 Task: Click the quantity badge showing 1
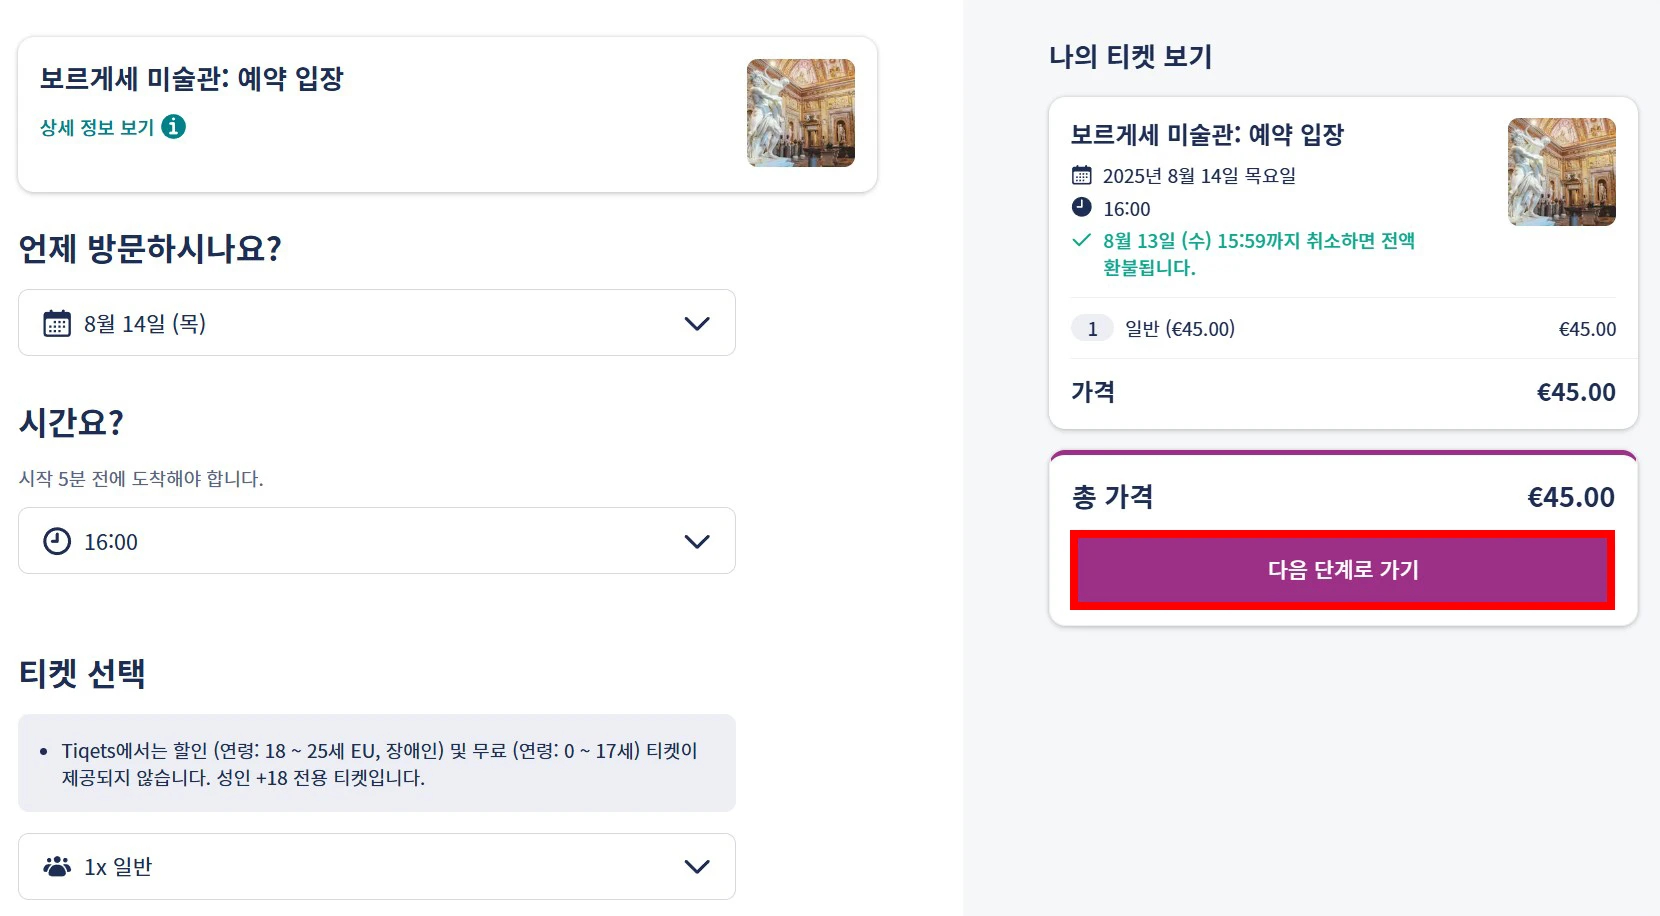(x=1092, y=329)
